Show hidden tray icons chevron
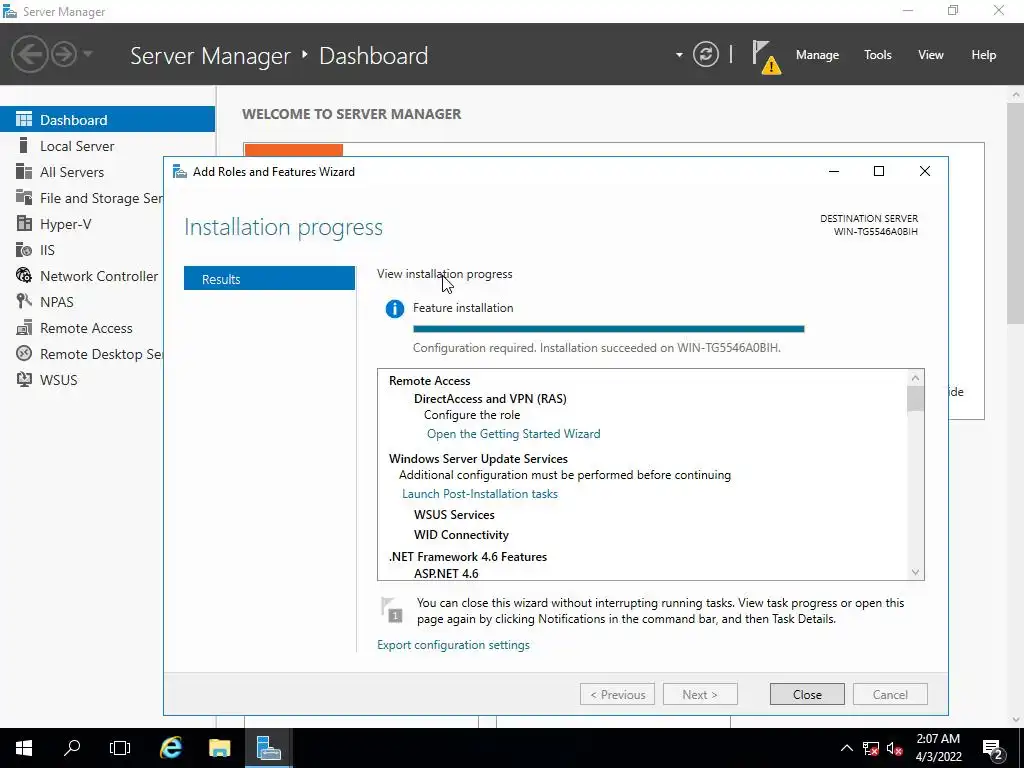 [846, 748]
